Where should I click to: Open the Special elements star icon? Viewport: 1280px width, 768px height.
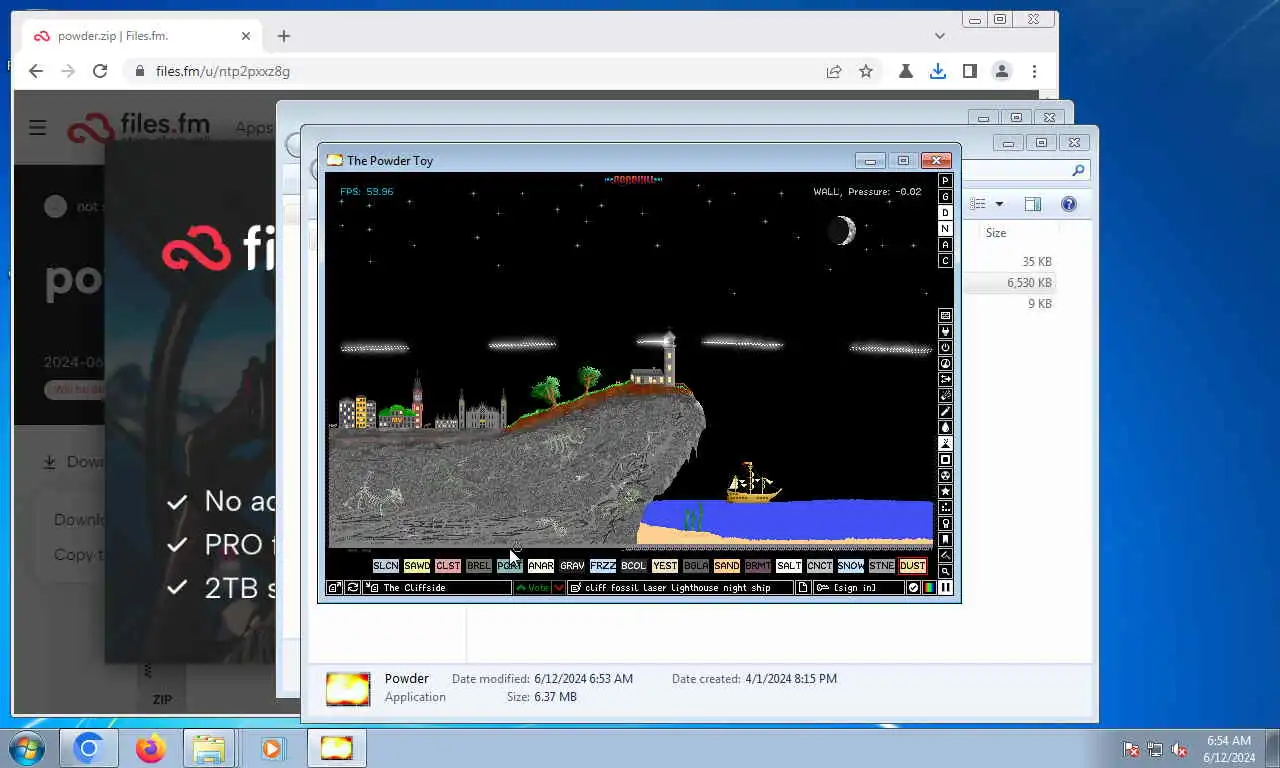pos(945,491)
